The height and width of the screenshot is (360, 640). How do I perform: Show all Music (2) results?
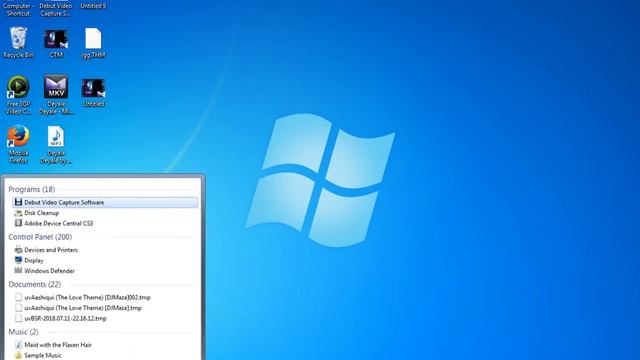click(x=23, y=332)
